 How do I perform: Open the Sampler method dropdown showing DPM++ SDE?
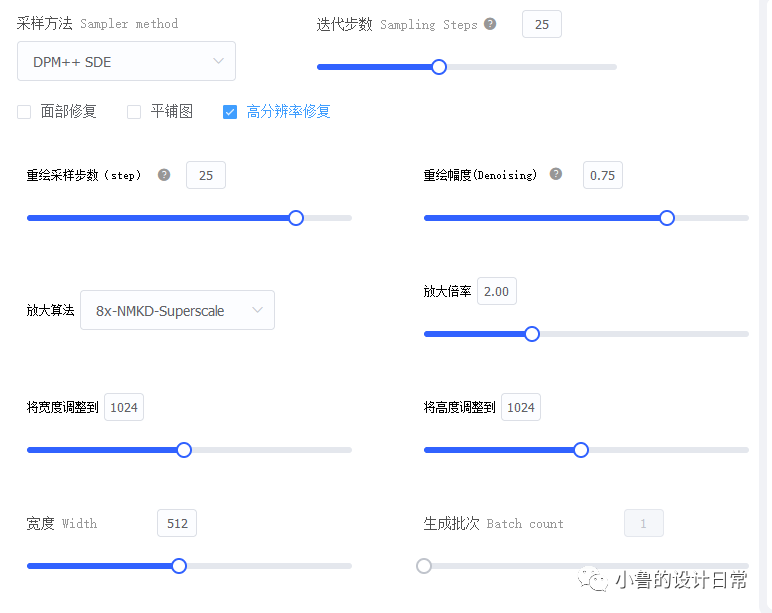[x=126, y=61]
